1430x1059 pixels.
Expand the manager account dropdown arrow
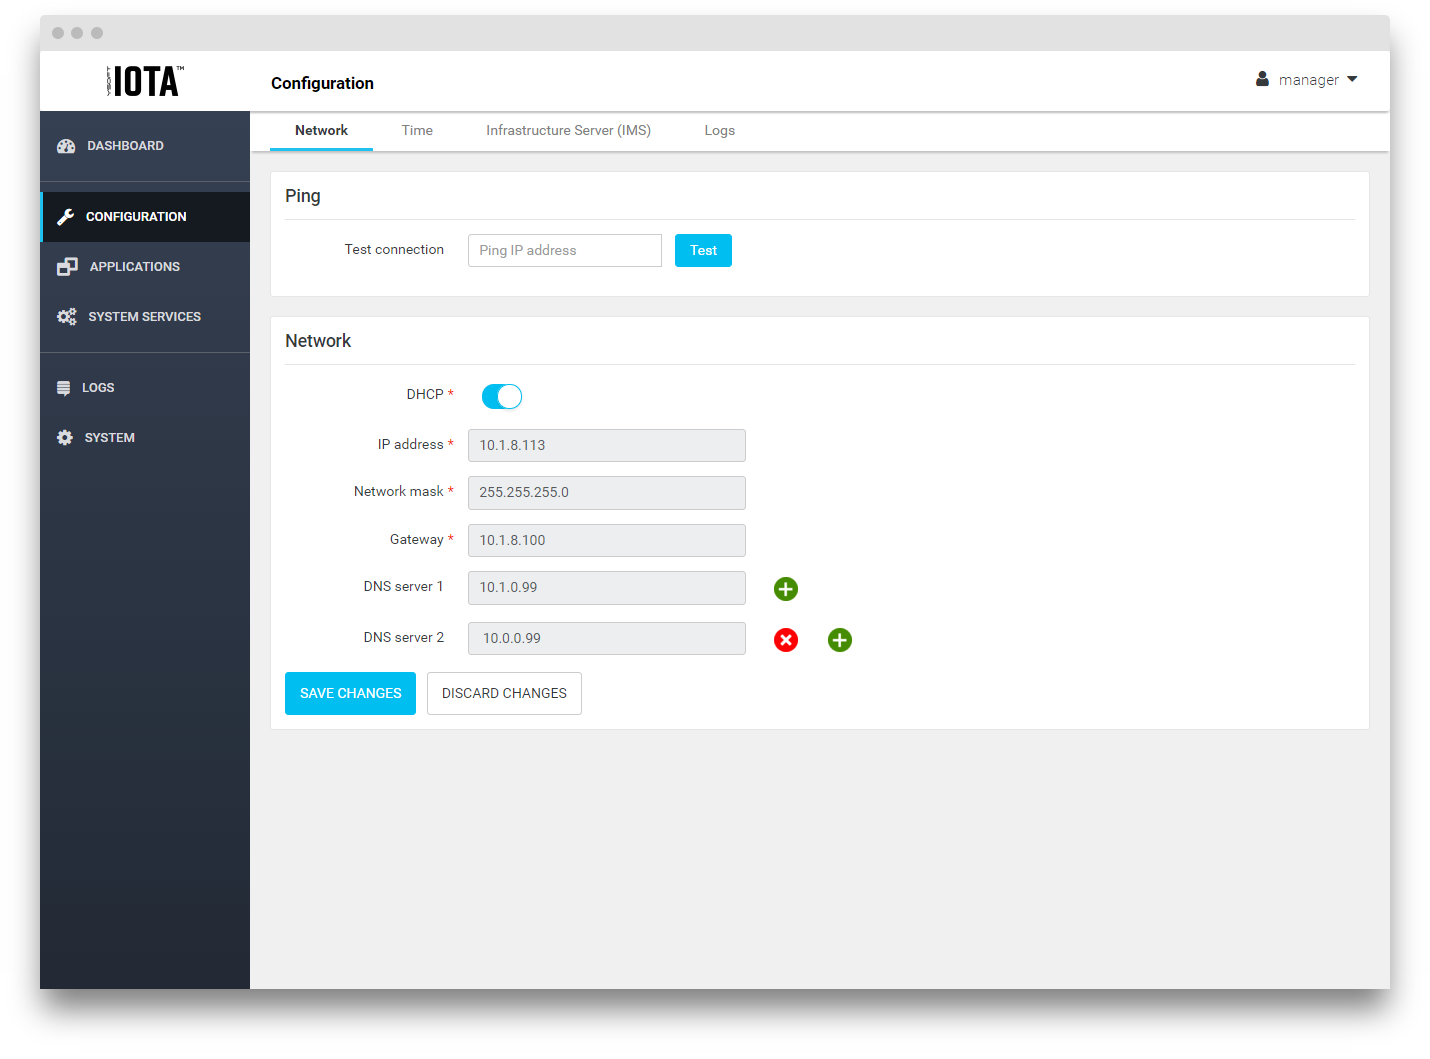coord(1352,79)
